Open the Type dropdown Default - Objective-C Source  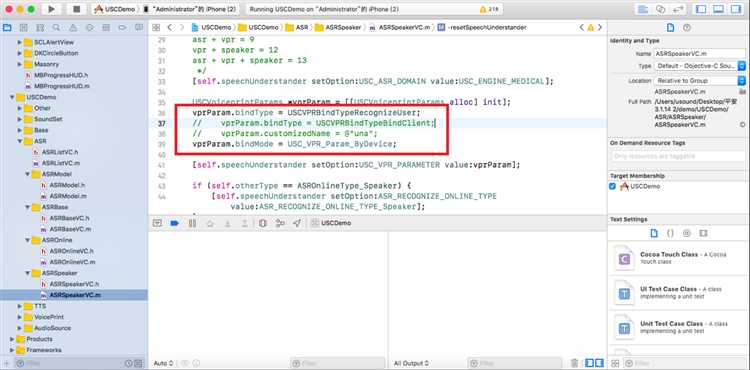(700, 66)
